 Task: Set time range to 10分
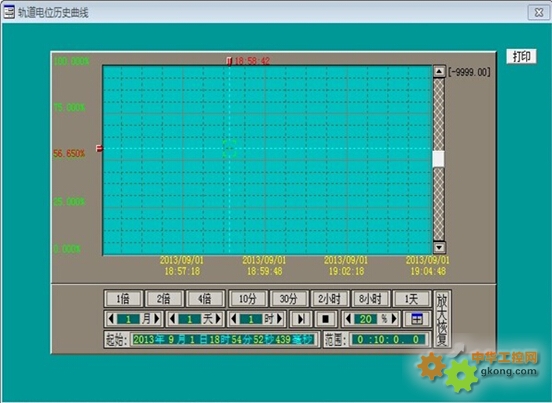(248, 299)
